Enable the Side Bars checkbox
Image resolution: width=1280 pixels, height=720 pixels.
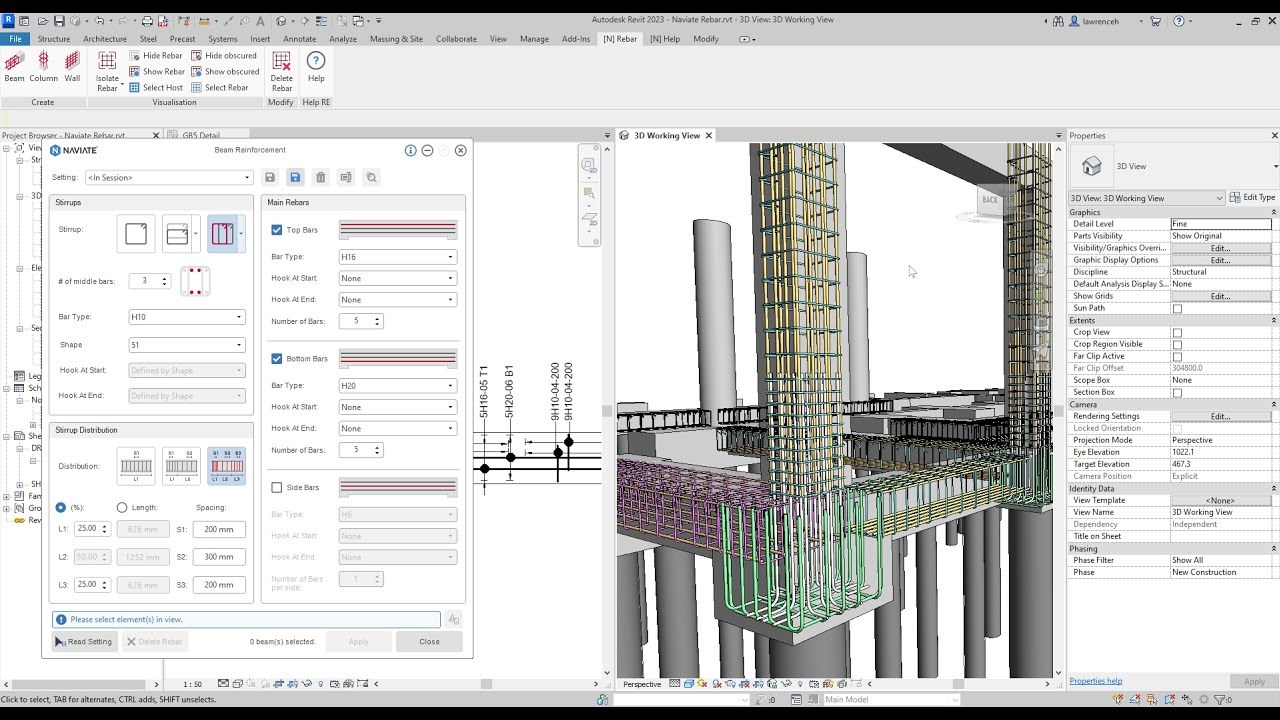(277, 488)
